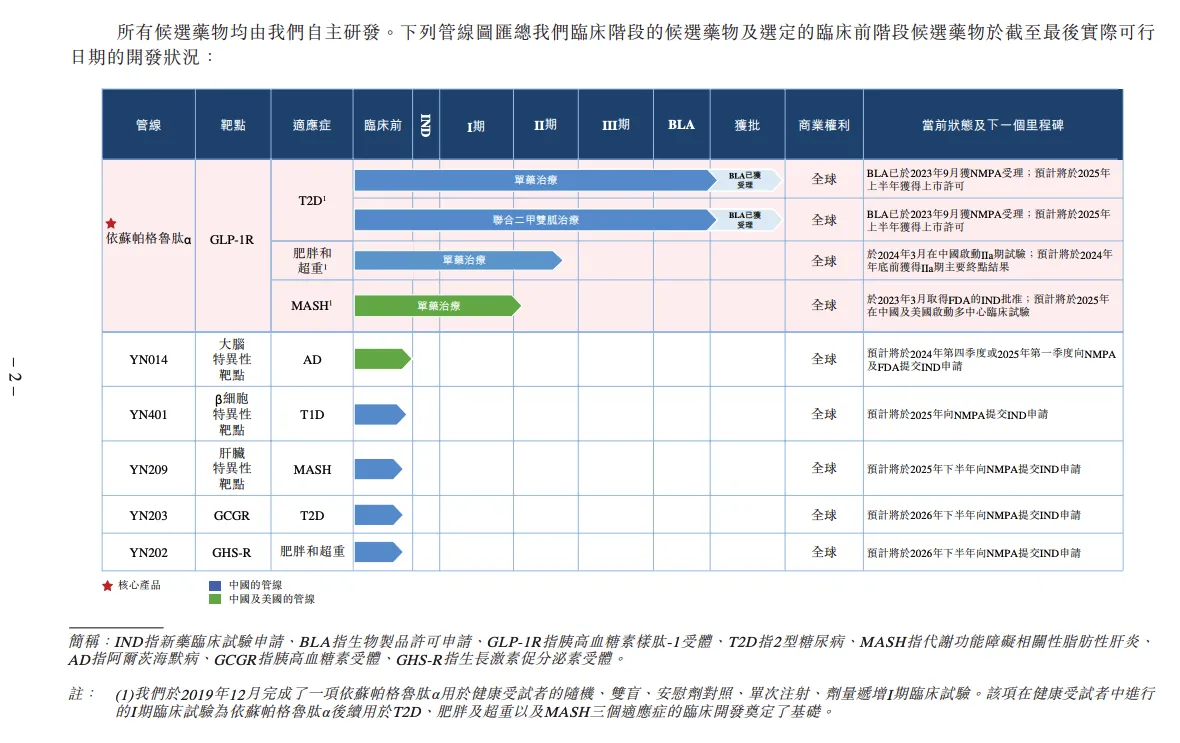Screen dimensions: 1180x743
Task: Click the red star in the 核心產品 legend
Action: coord(108,585)
